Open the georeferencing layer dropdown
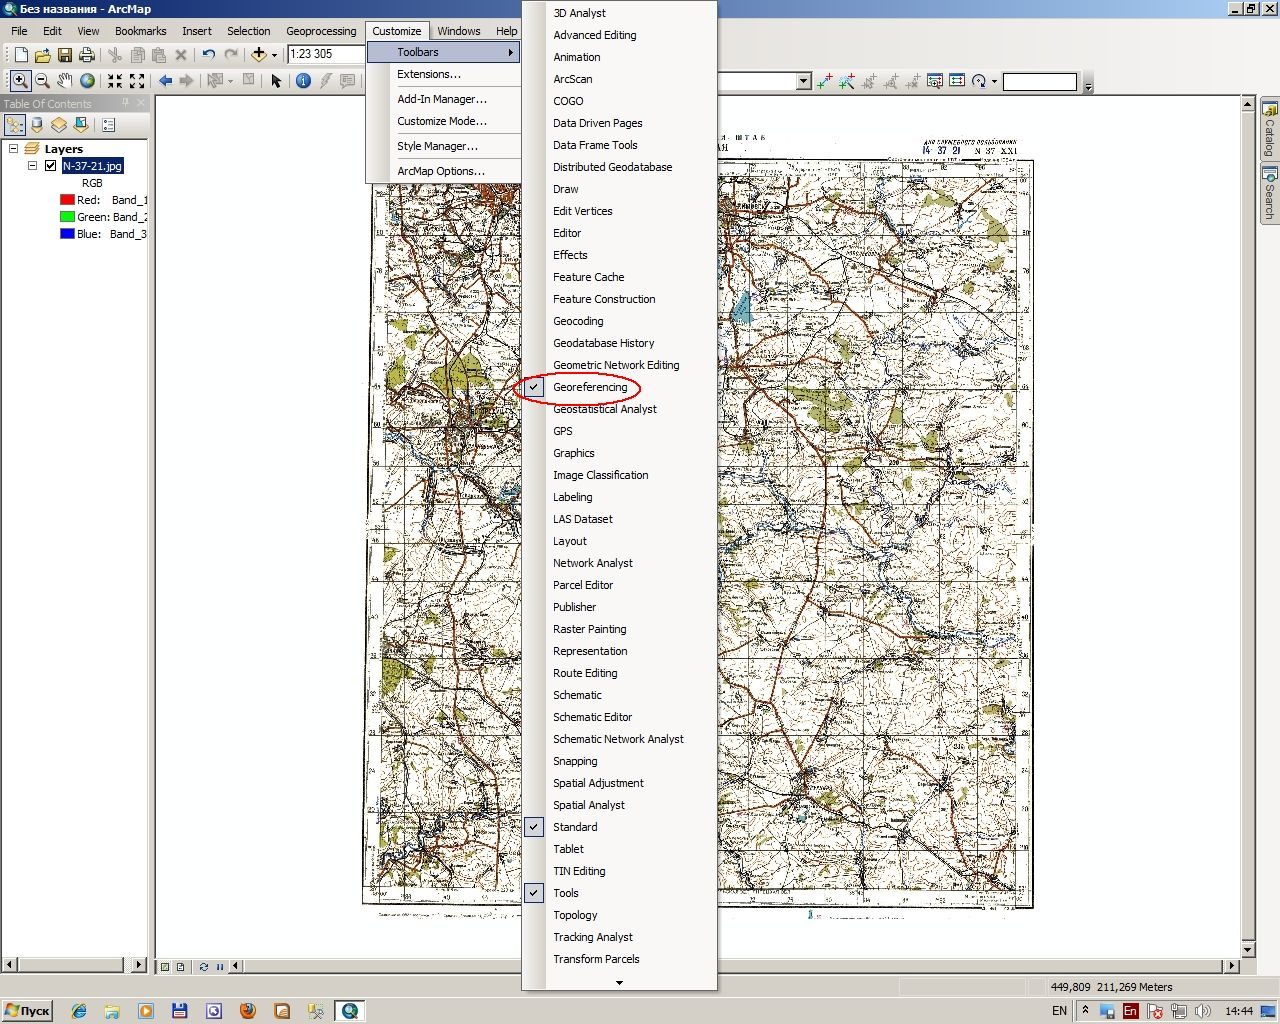 [803, 81]
